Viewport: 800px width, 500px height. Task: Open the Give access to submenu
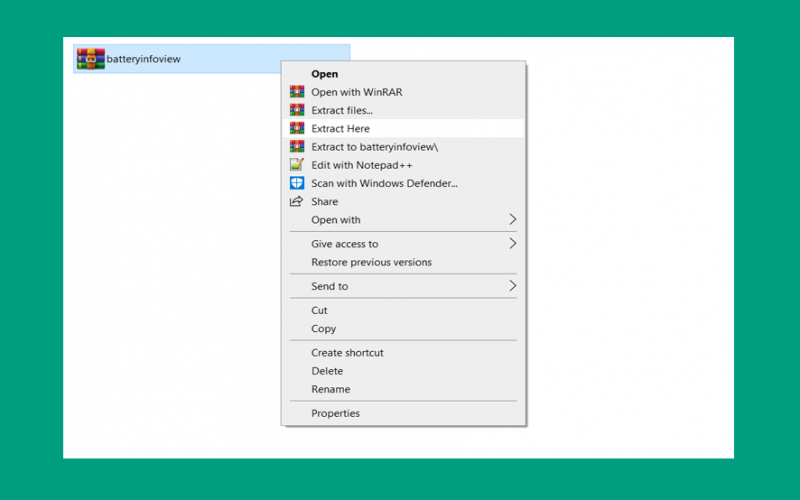click(403, 244)
